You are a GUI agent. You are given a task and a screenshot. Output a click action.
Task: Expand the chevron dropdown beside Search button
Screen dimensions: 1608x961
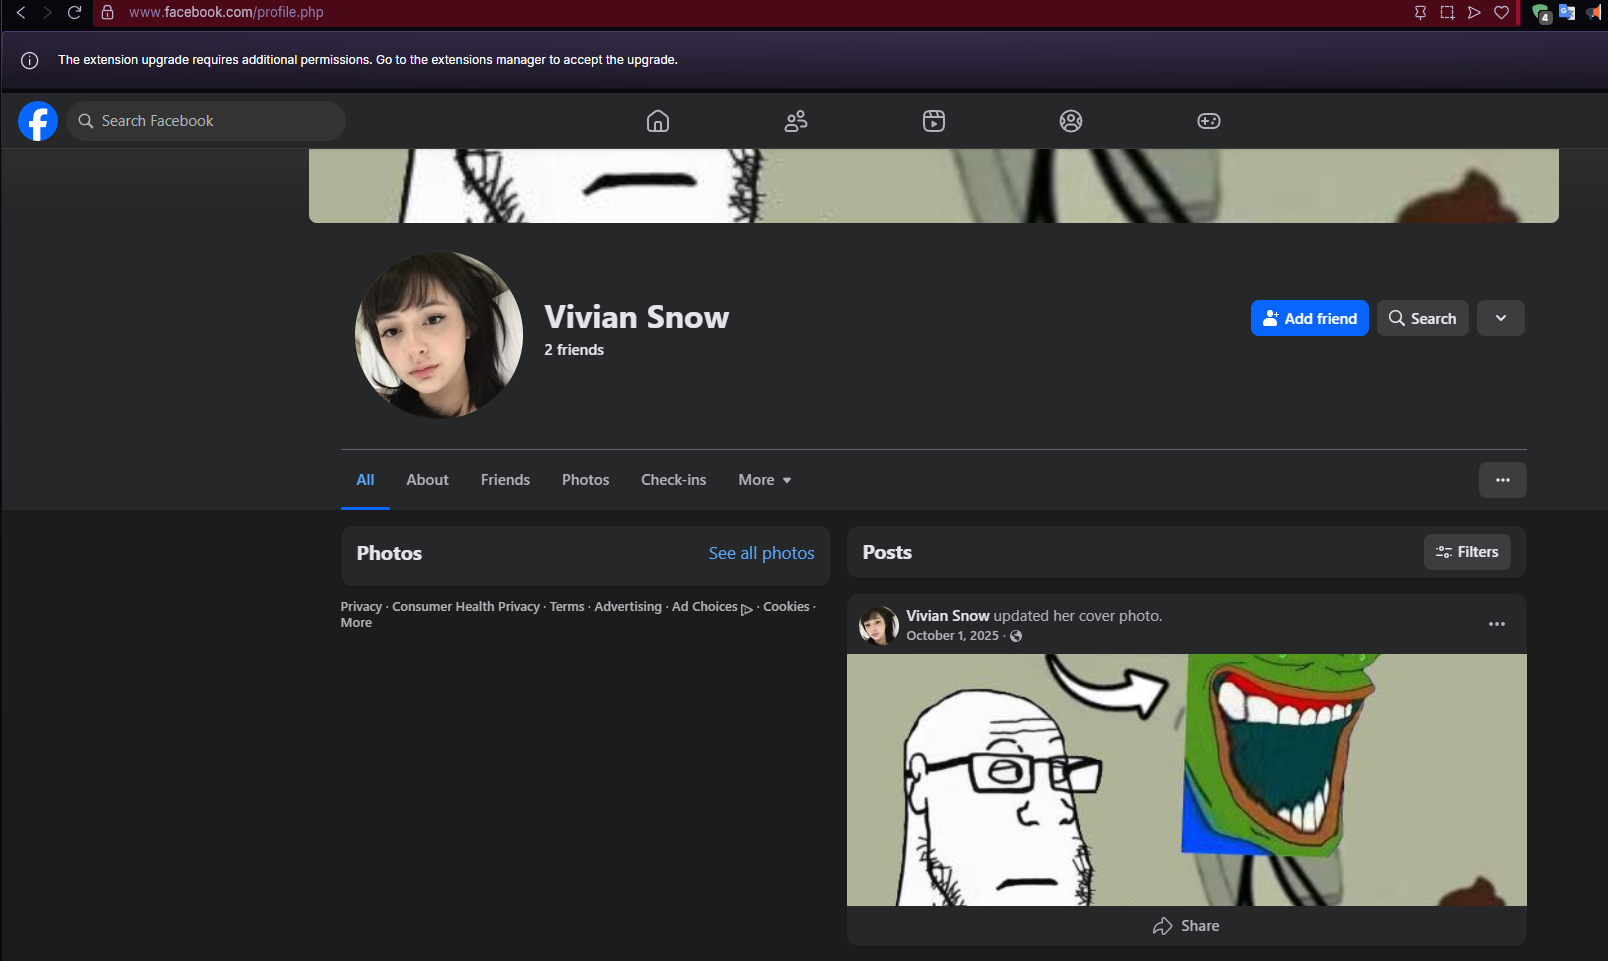pos(1500,318)
